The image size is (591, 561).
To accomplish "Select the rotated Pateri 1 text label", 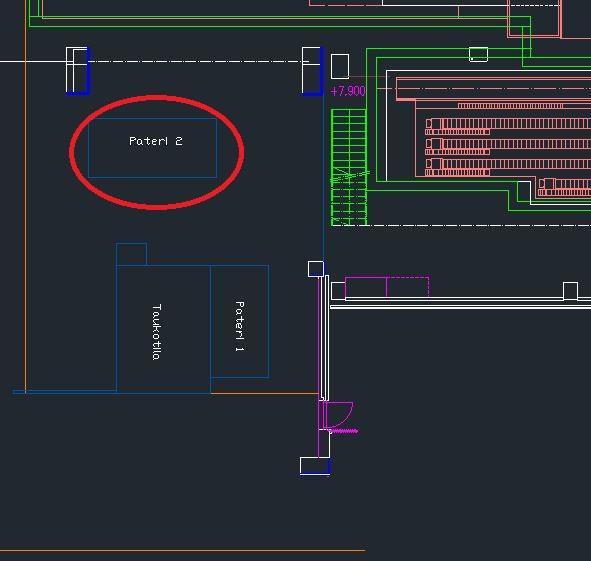I will pyautogui.click(x=240, y=326).
